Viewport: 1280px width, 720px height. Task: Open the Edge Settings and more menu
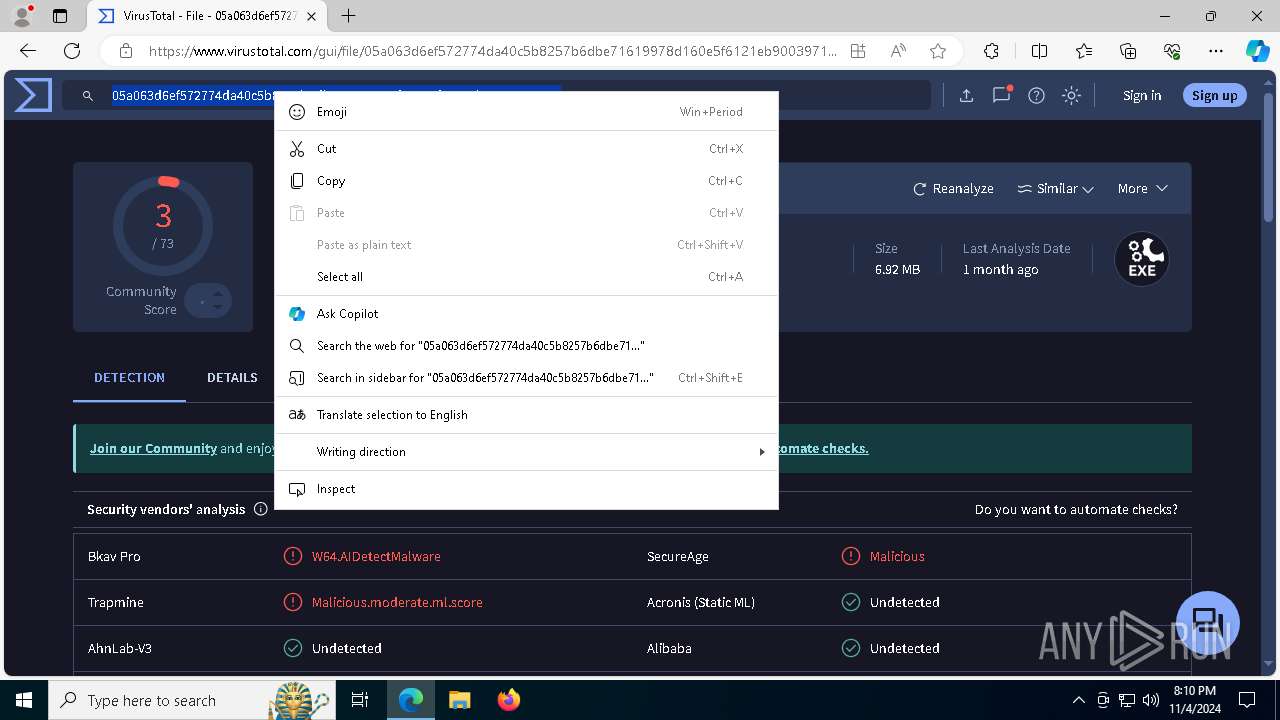pyautogui.click(x=1216, y=51)
